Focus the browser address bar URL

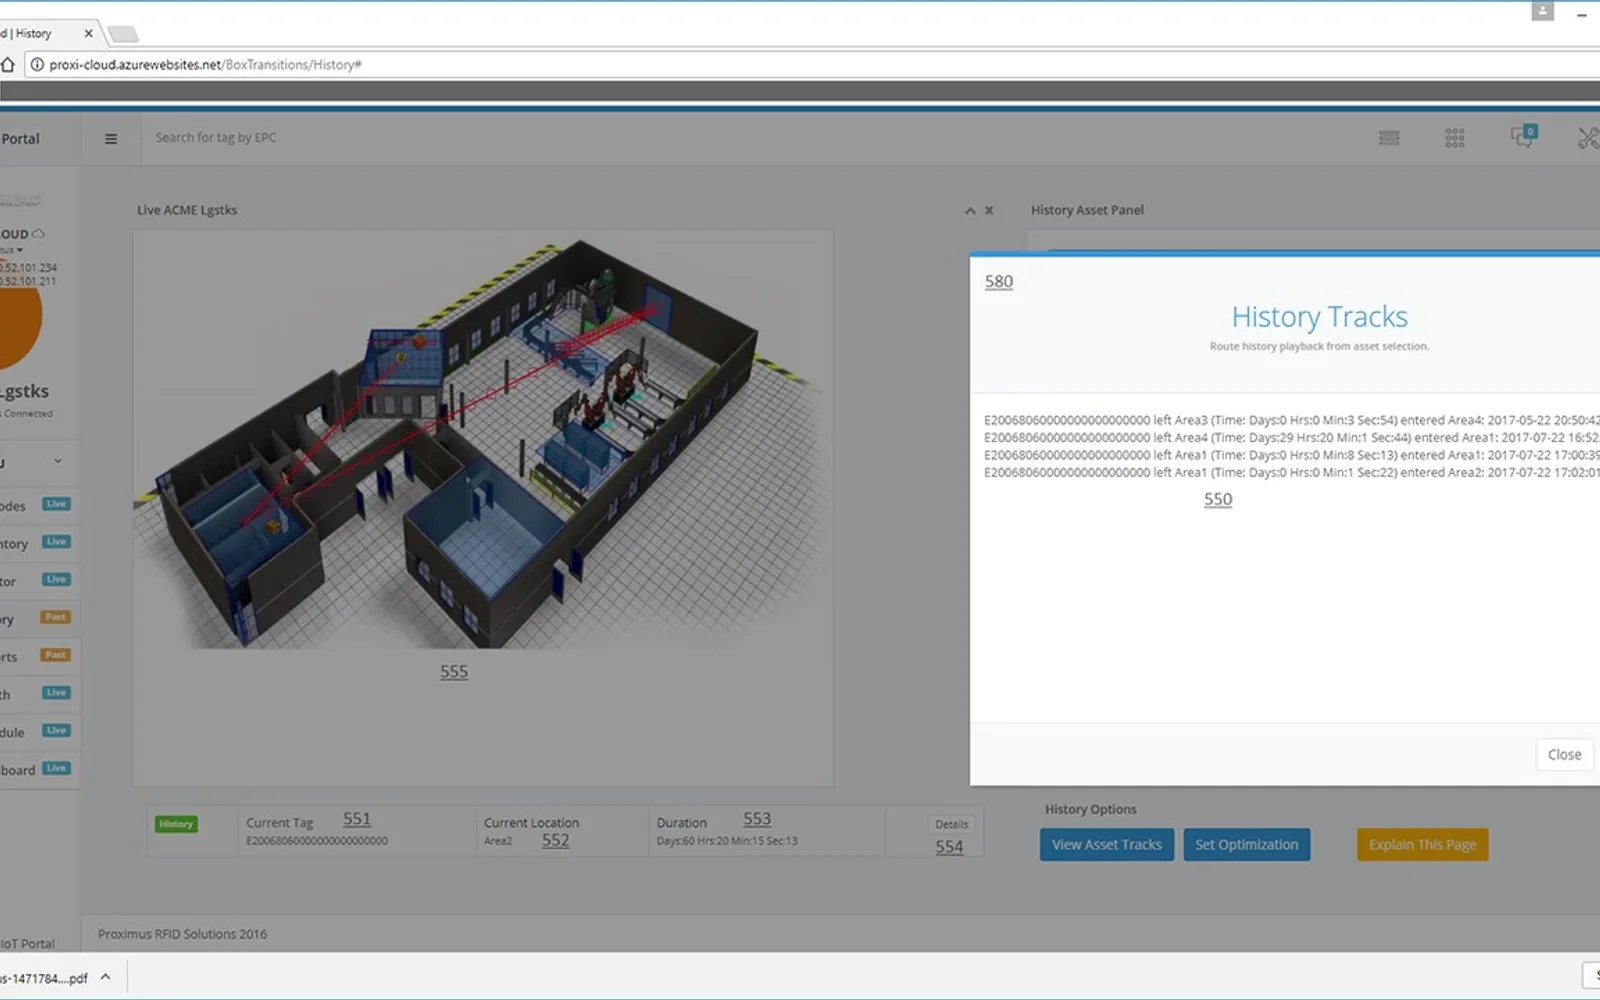pyautogui.click(x=205, y=65)
